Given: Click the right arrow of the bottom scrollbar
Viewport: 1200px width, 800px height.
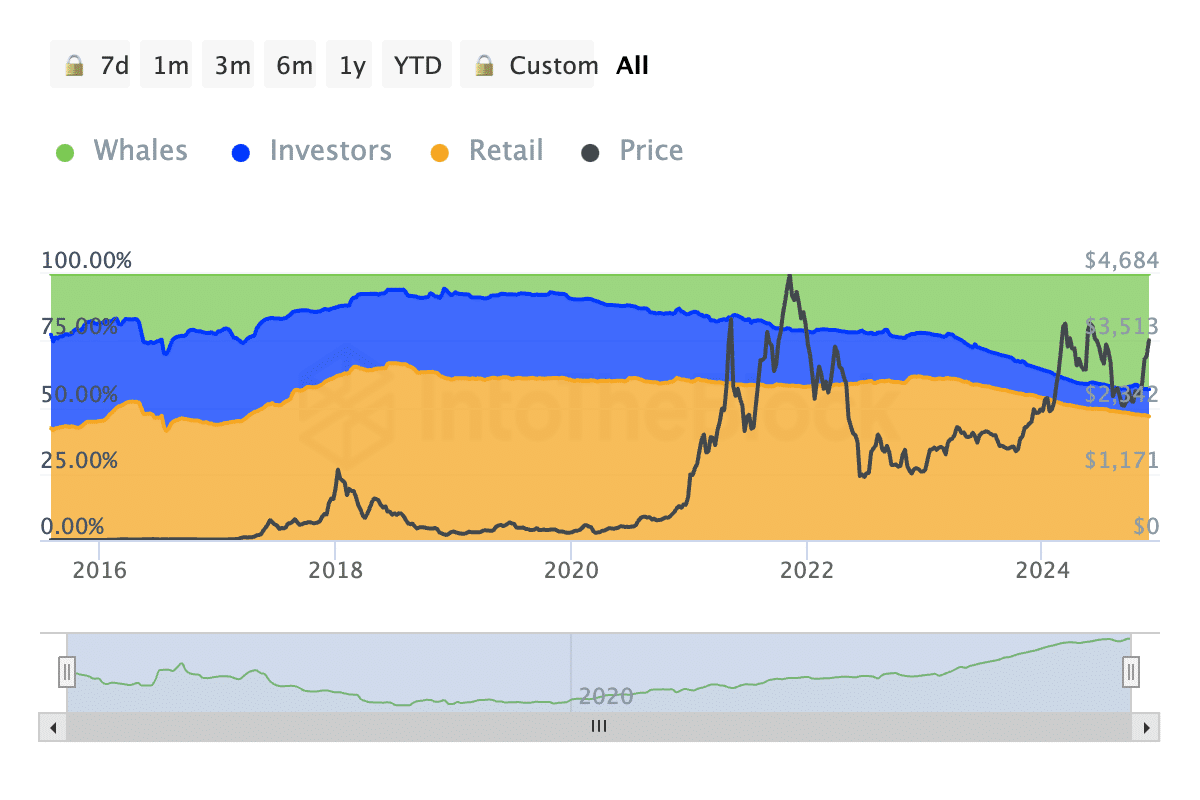Looking at the screenshot, I should (x=1149, y=728).
